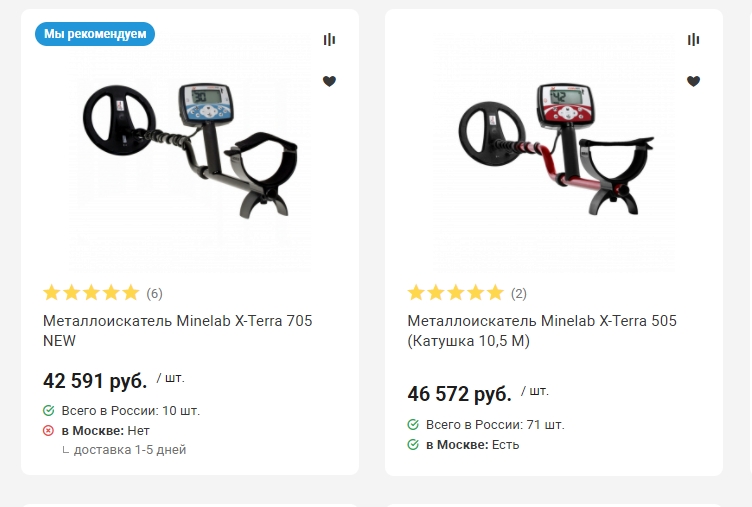Click the X-Terra 505 product image
Image resolution: width=752 pixels, height=507 pixels.
coord(555,150)
